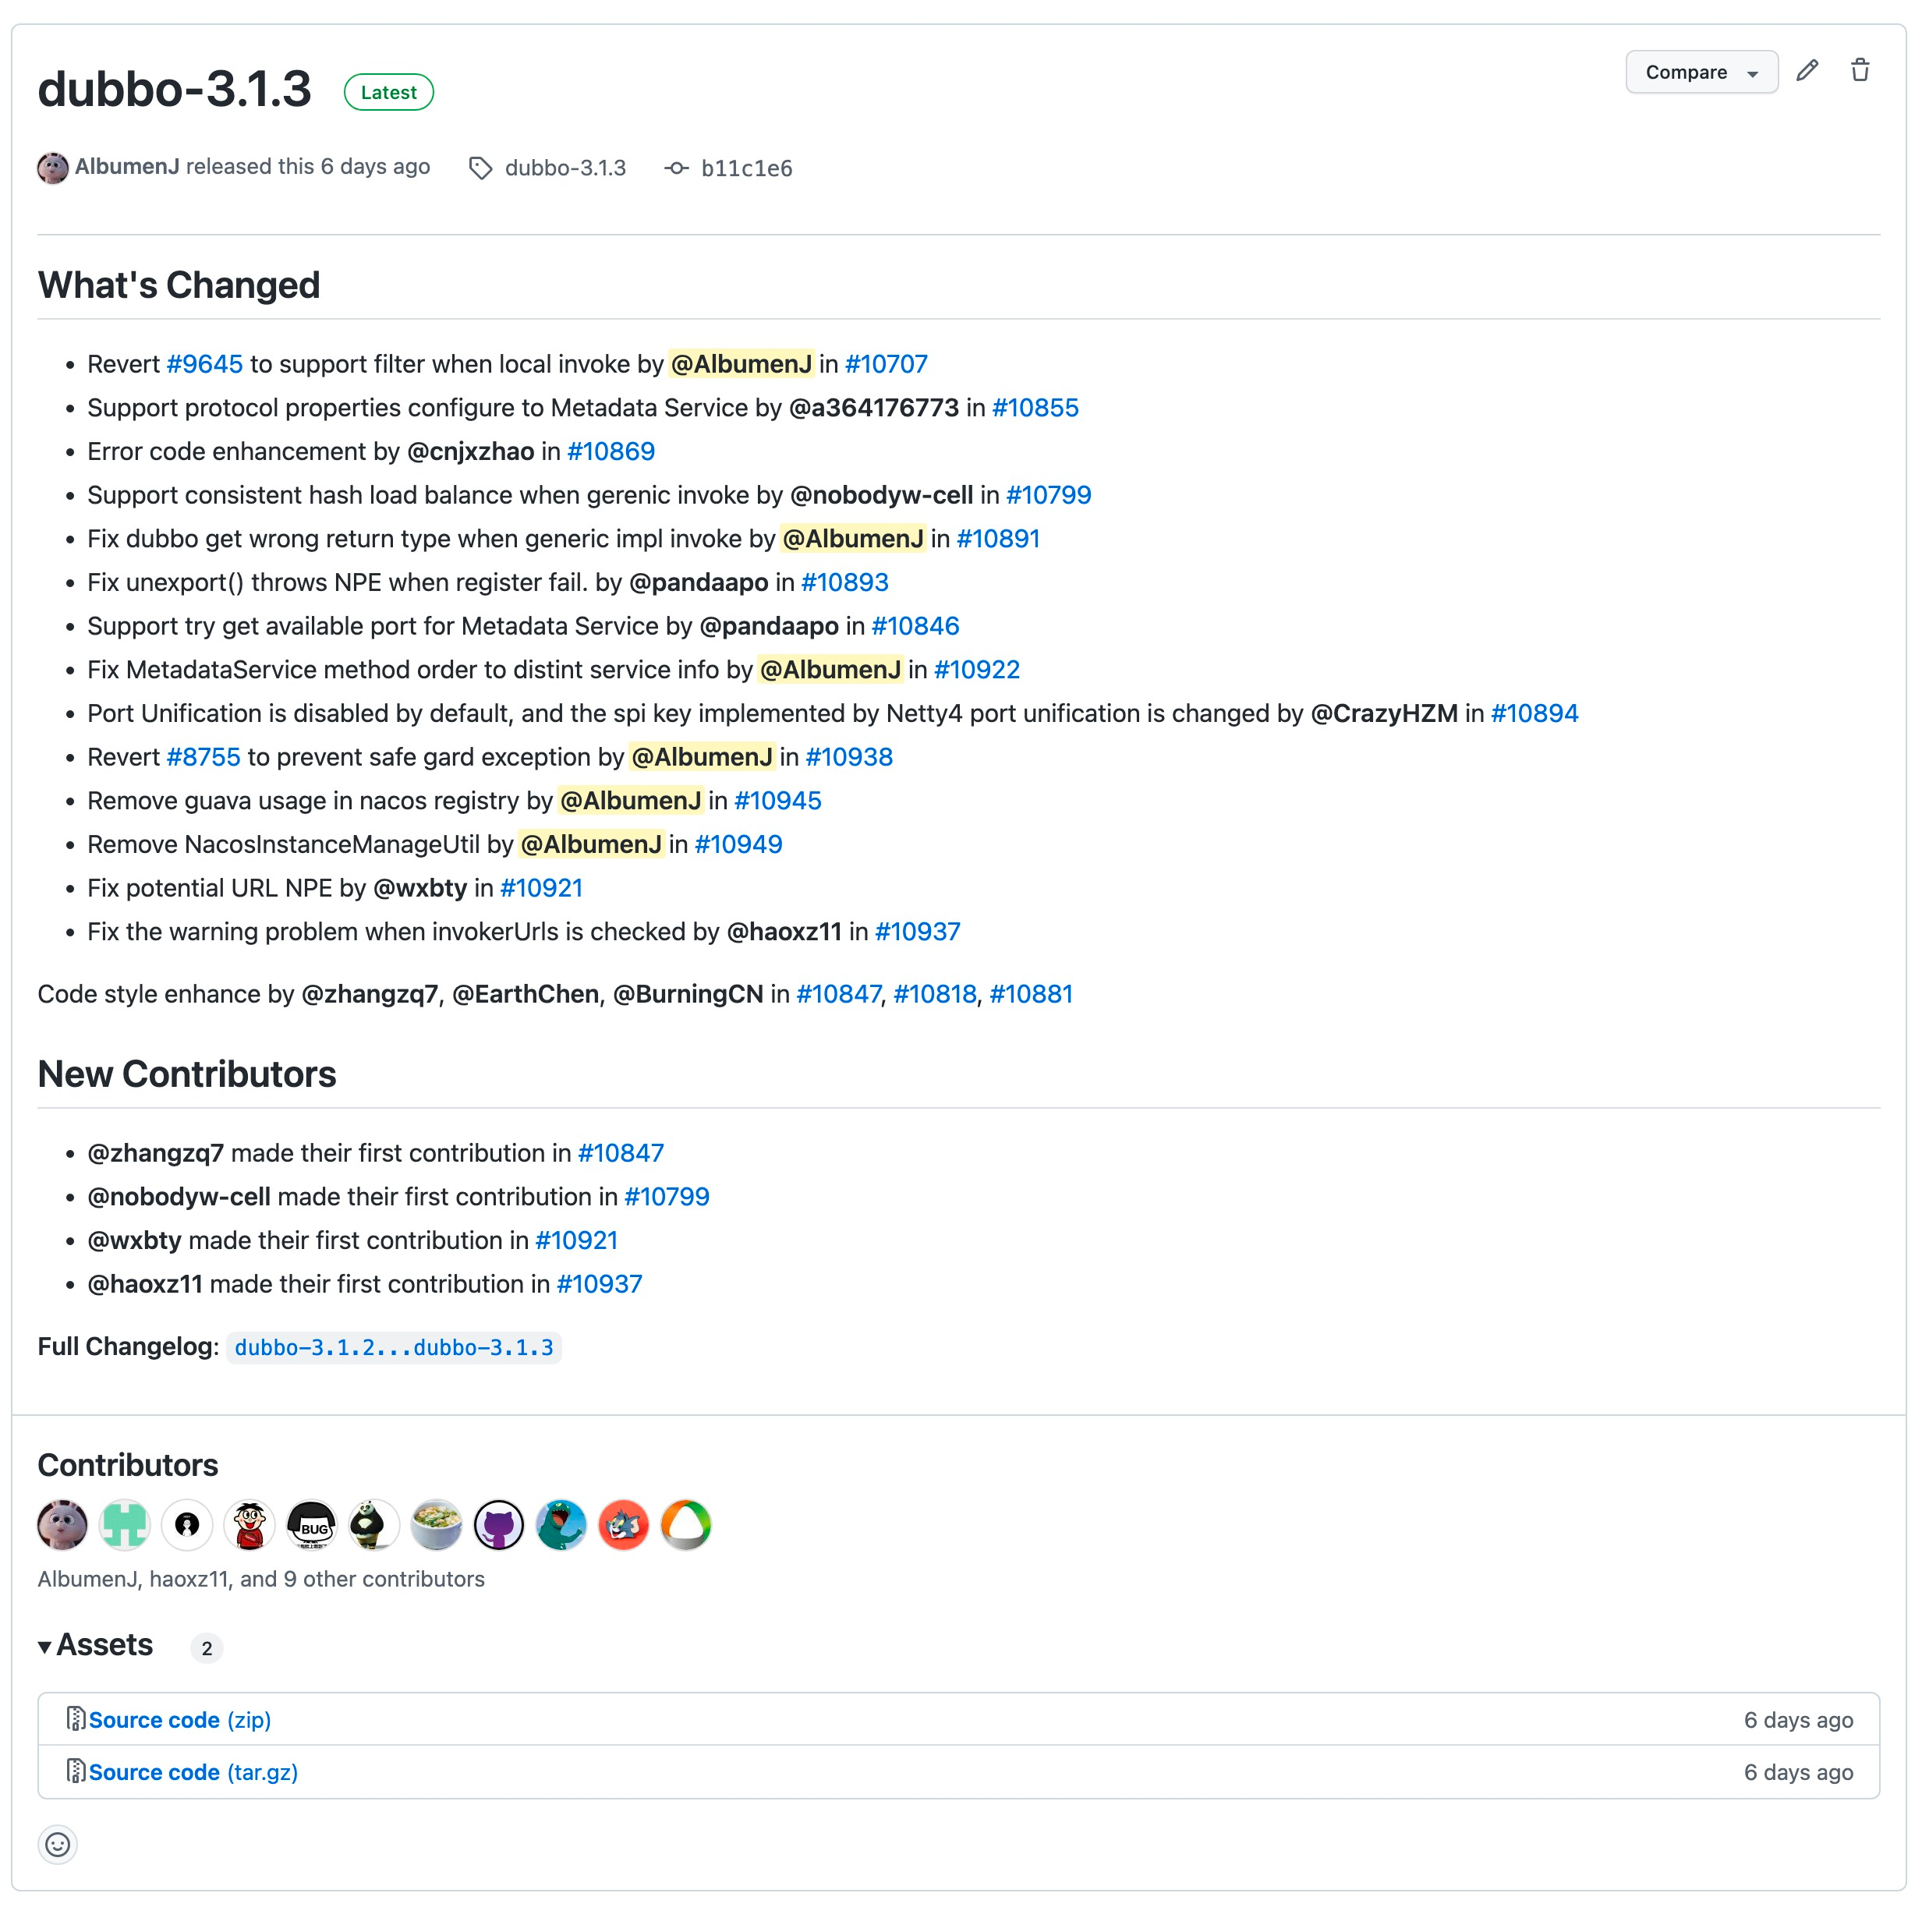
Task: Click the Latest release badge
Action: (388, 91)
